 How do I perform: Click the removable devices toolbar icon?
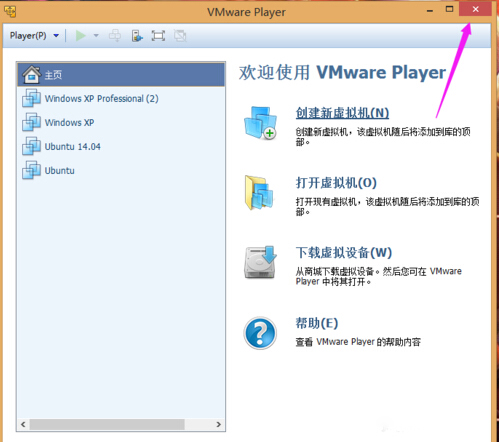(x=137, y=35)
